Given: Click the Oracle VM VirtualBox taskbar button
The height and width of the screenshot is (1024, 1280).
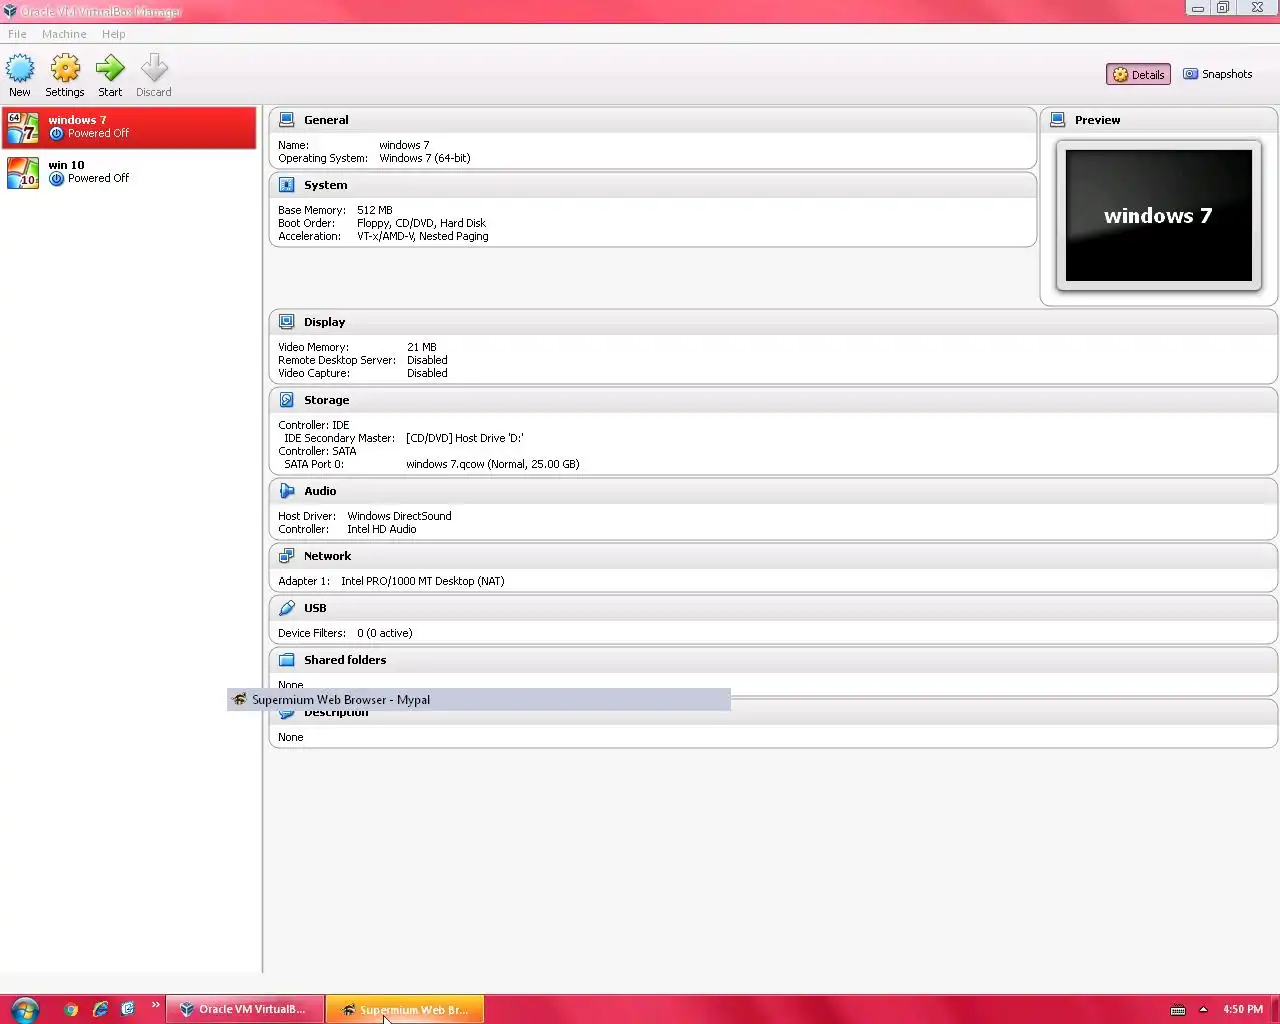Looking at the screenshot, I should click(245, 1009).
